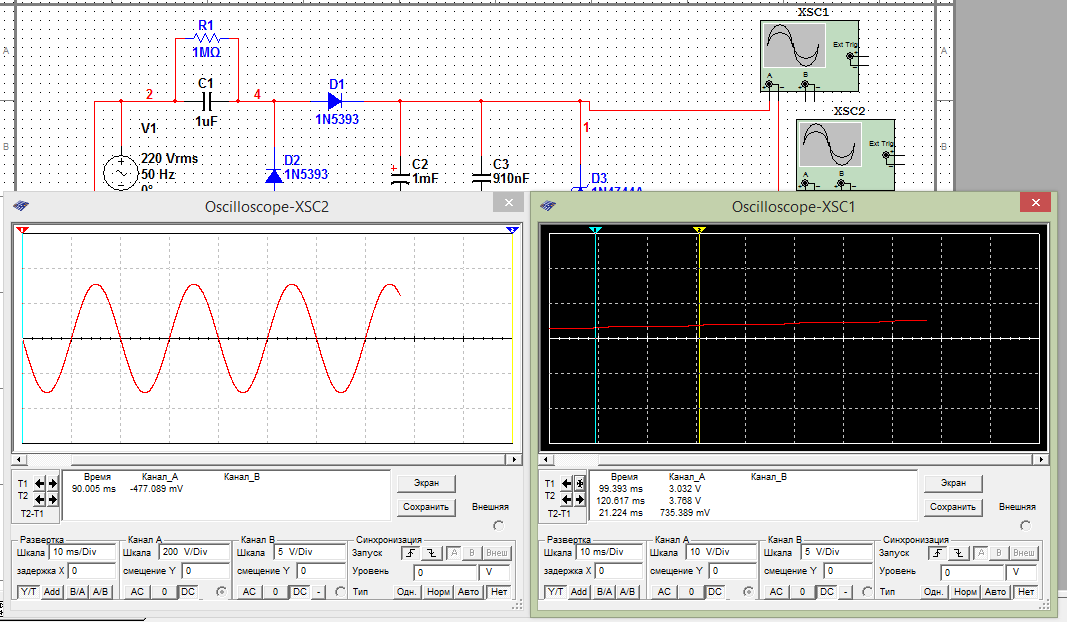Set Channel A to AC coupling in XSC2
This screenshot has width=1067, height=622.
(137, 591)
